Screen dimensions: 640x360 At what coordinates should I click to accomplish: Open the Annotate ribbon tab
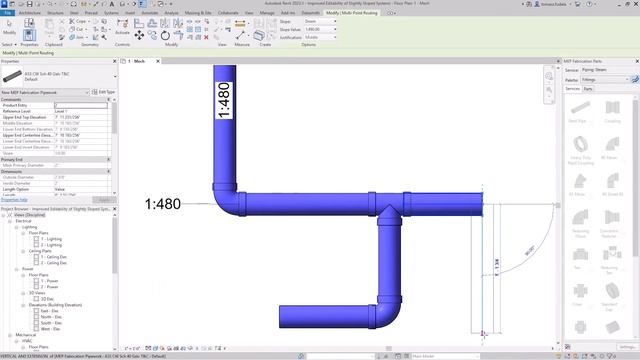[x=149, y=13]
